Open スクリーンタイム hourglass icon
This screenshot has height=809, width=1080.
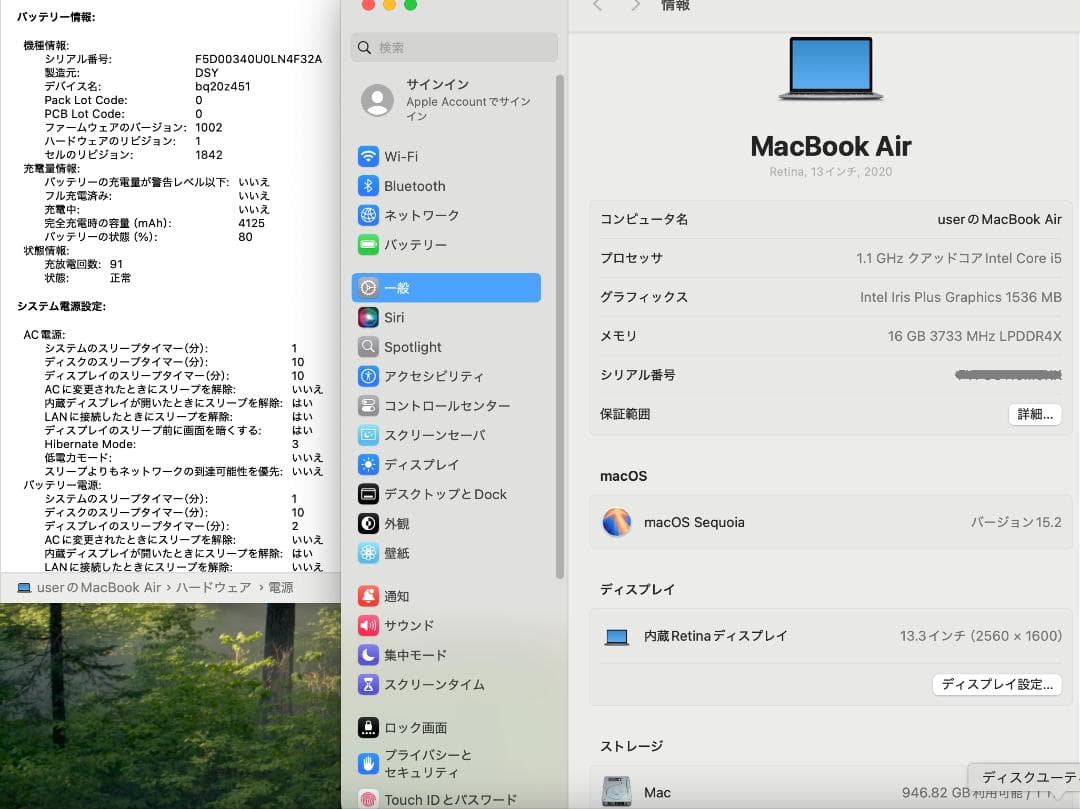pos(368,684)
